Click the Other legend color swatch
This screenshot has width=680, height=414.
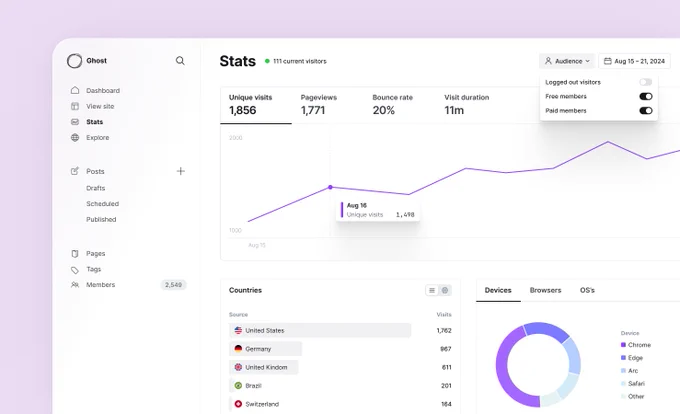623,396
